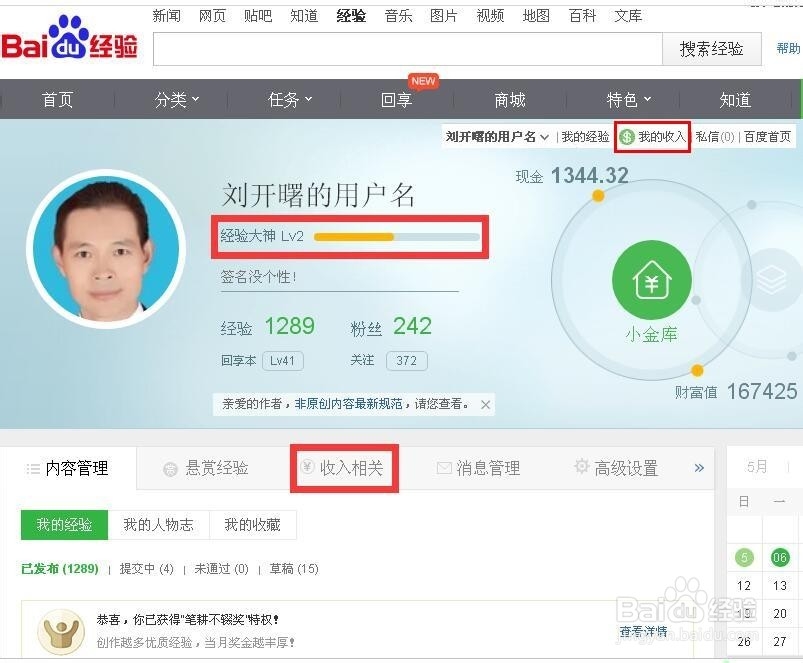The height and width of the screenshot is (663, 803).
Task: Expand more tabs with the » chevron
Action: click(700, 466)
